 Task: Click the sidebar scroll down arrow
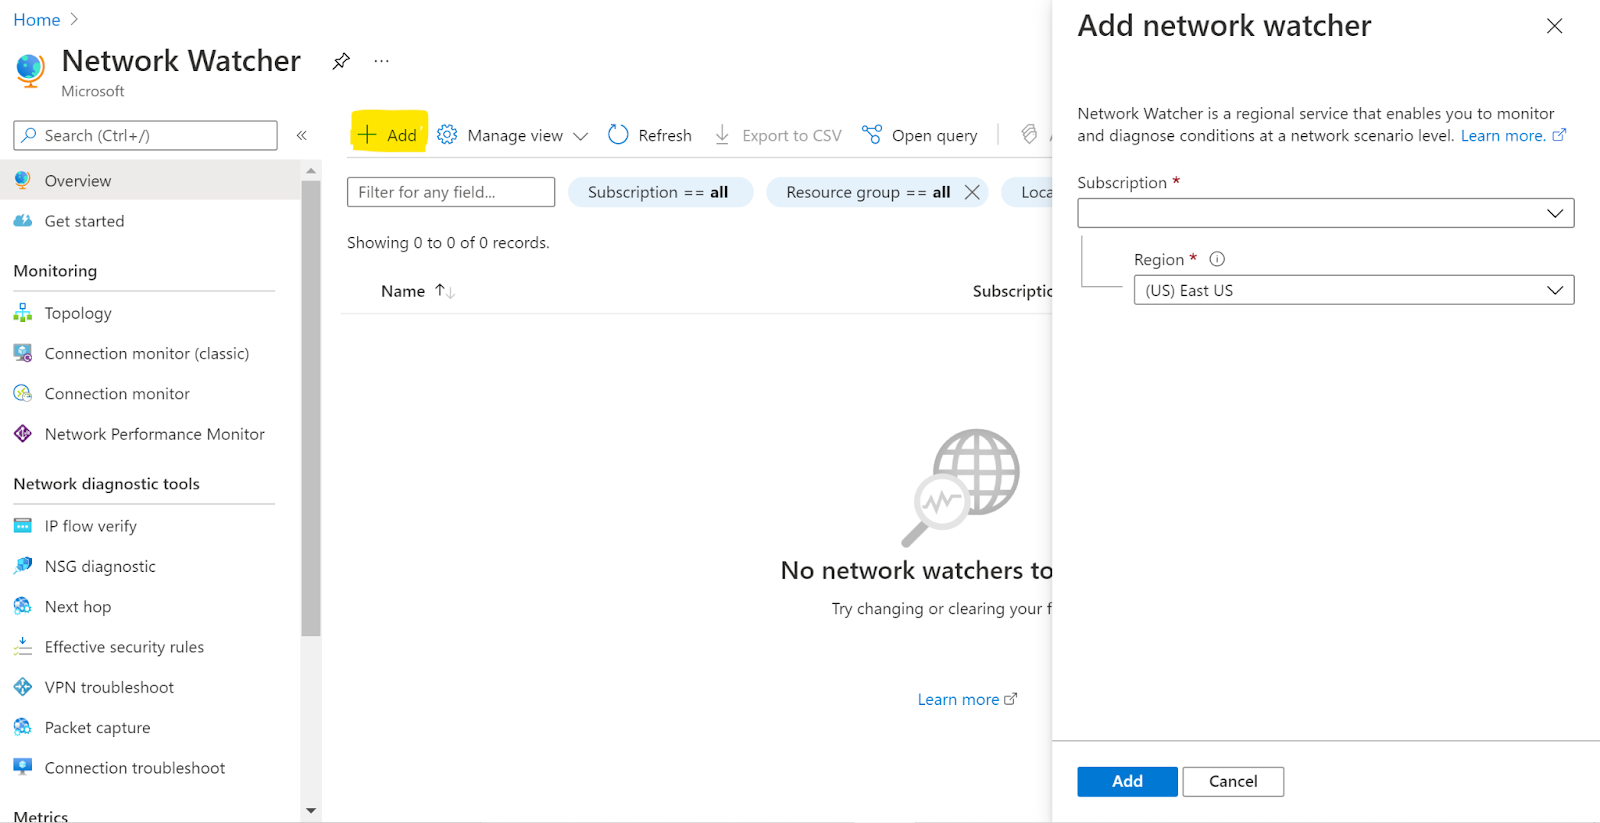(311, 810)
